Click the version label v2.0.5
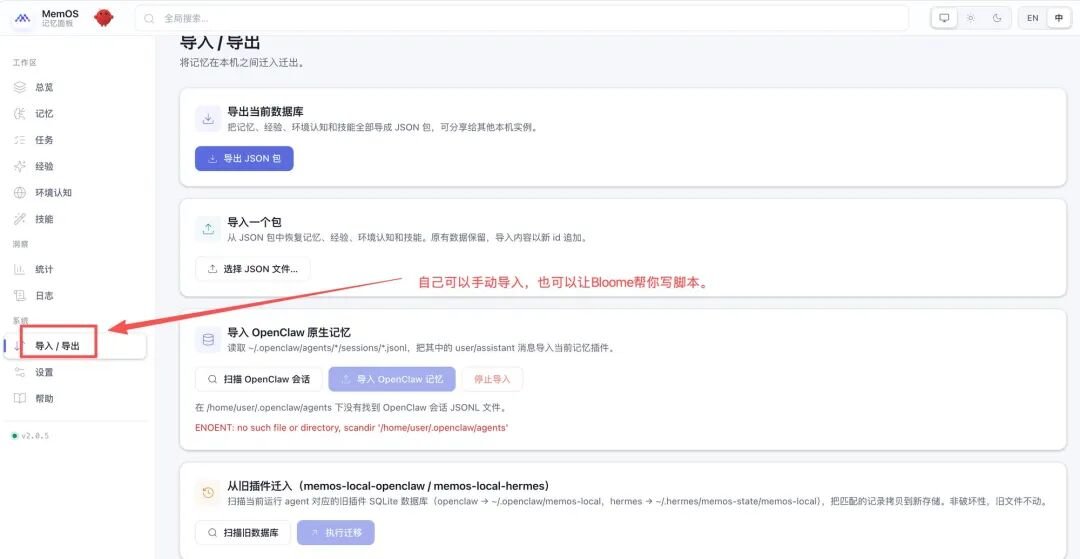 tap(34, 436)
